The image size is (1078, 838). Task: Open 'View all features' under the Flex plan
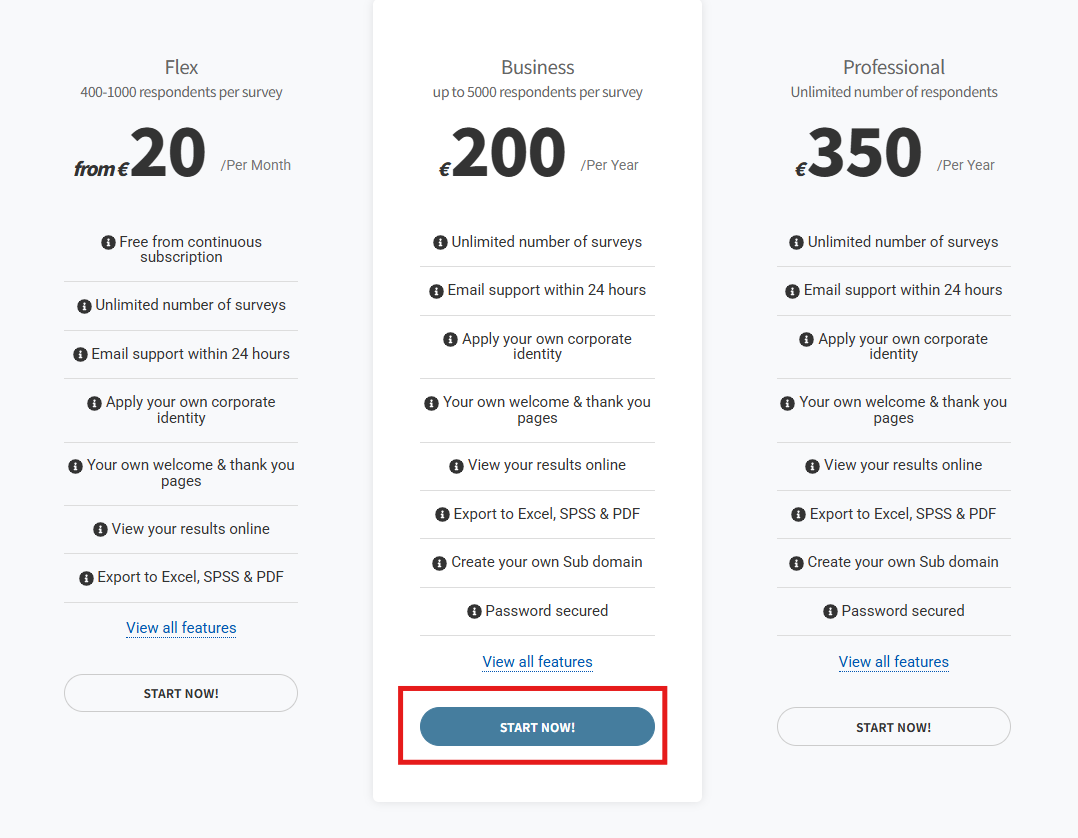[181, 628]
